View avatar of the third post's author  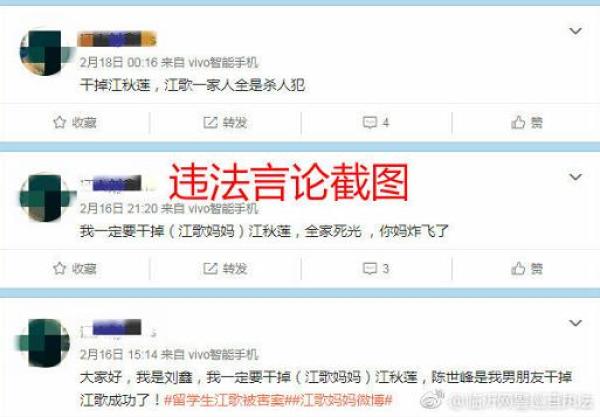(45, 343)
